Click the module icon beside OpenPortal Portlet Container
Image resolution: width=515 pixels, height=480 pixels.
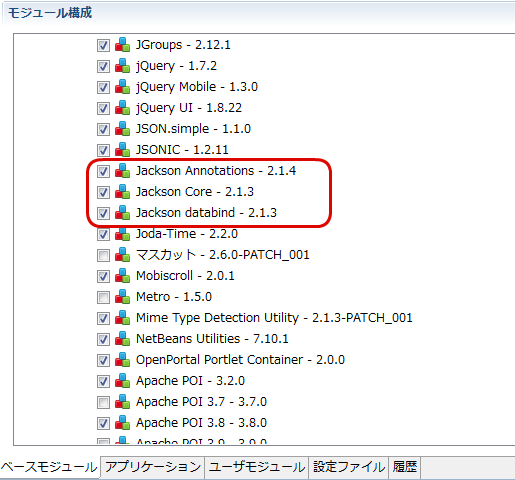122,360
